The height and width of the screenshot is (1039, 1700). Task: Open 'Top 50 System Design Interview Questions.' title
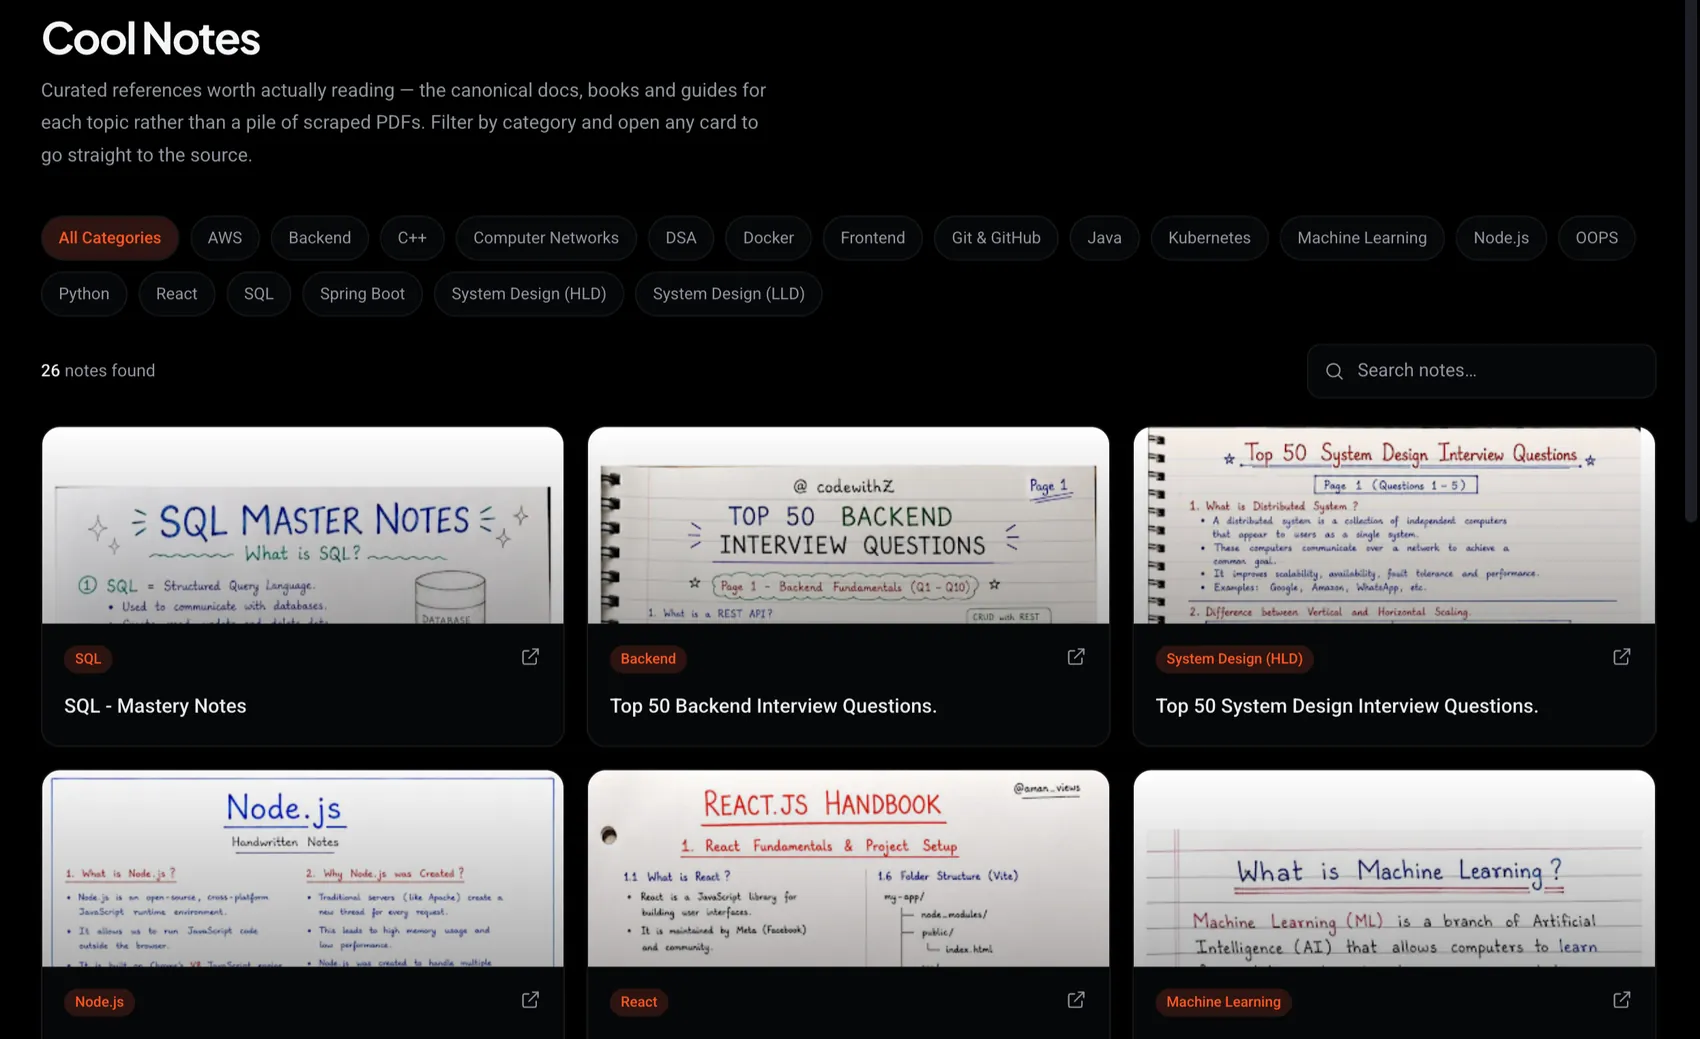[x=1347, y=706]
